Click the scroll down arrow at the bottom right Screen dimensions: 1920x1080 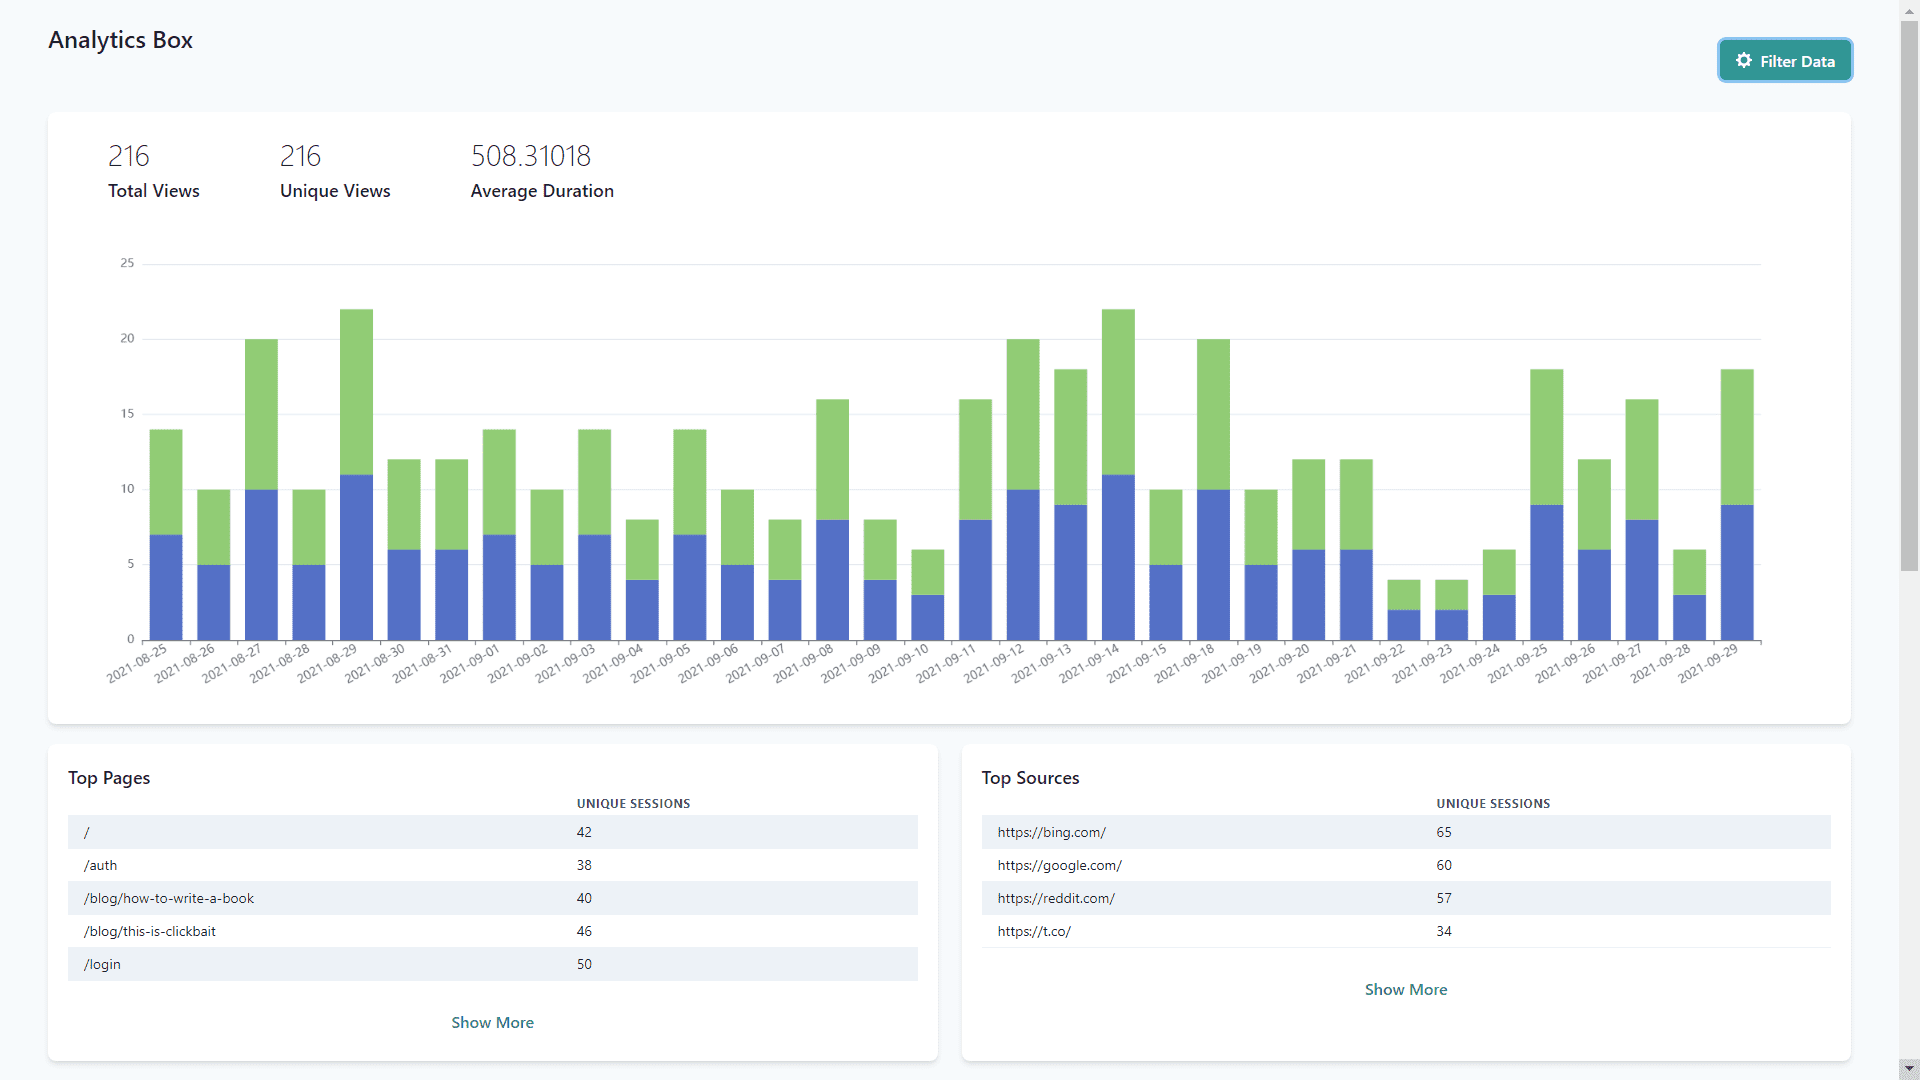point(1909,1069)
